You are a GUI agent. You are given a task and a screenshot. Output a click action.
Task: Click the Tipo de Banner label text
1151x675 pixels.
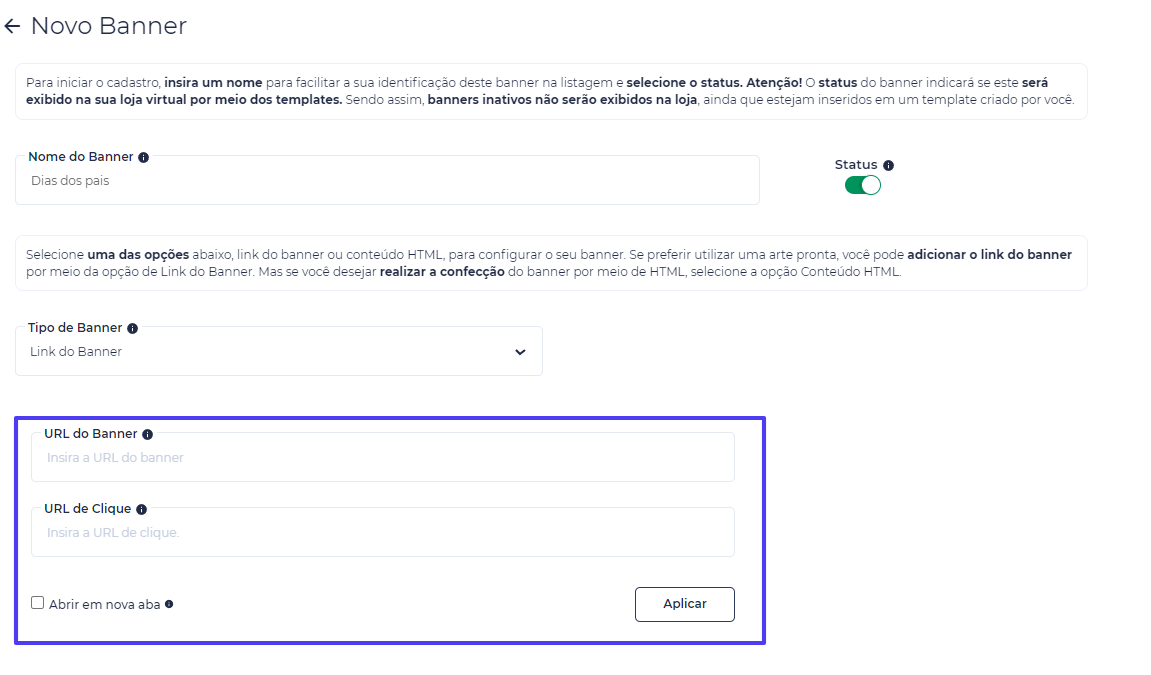(x=75, y=328)
